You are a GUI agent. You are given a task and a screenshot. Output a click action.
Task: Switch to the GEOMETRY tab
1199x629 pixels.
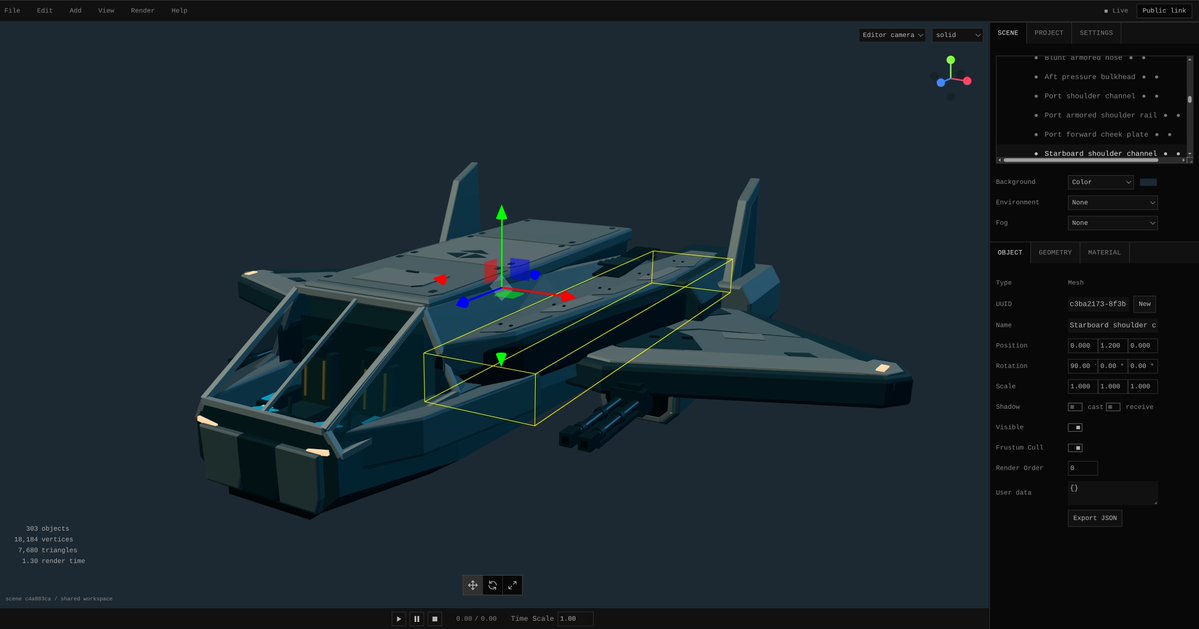(x=1054, y=252)
